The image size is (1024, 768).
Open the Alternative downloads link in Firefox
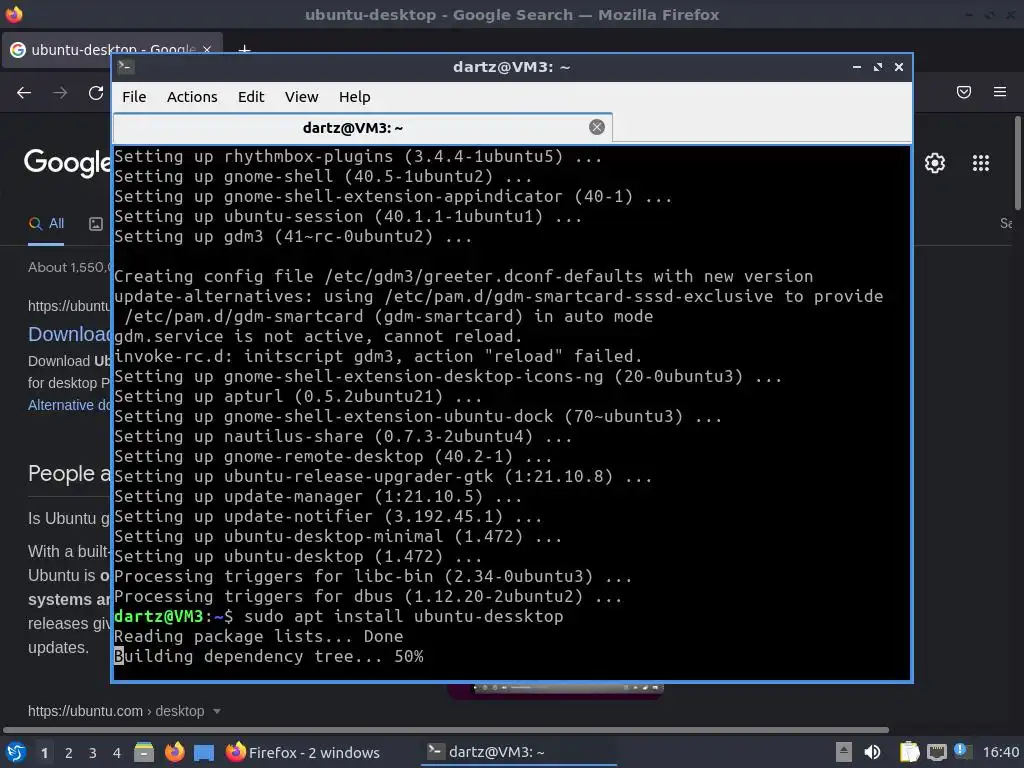click(69, 405)
